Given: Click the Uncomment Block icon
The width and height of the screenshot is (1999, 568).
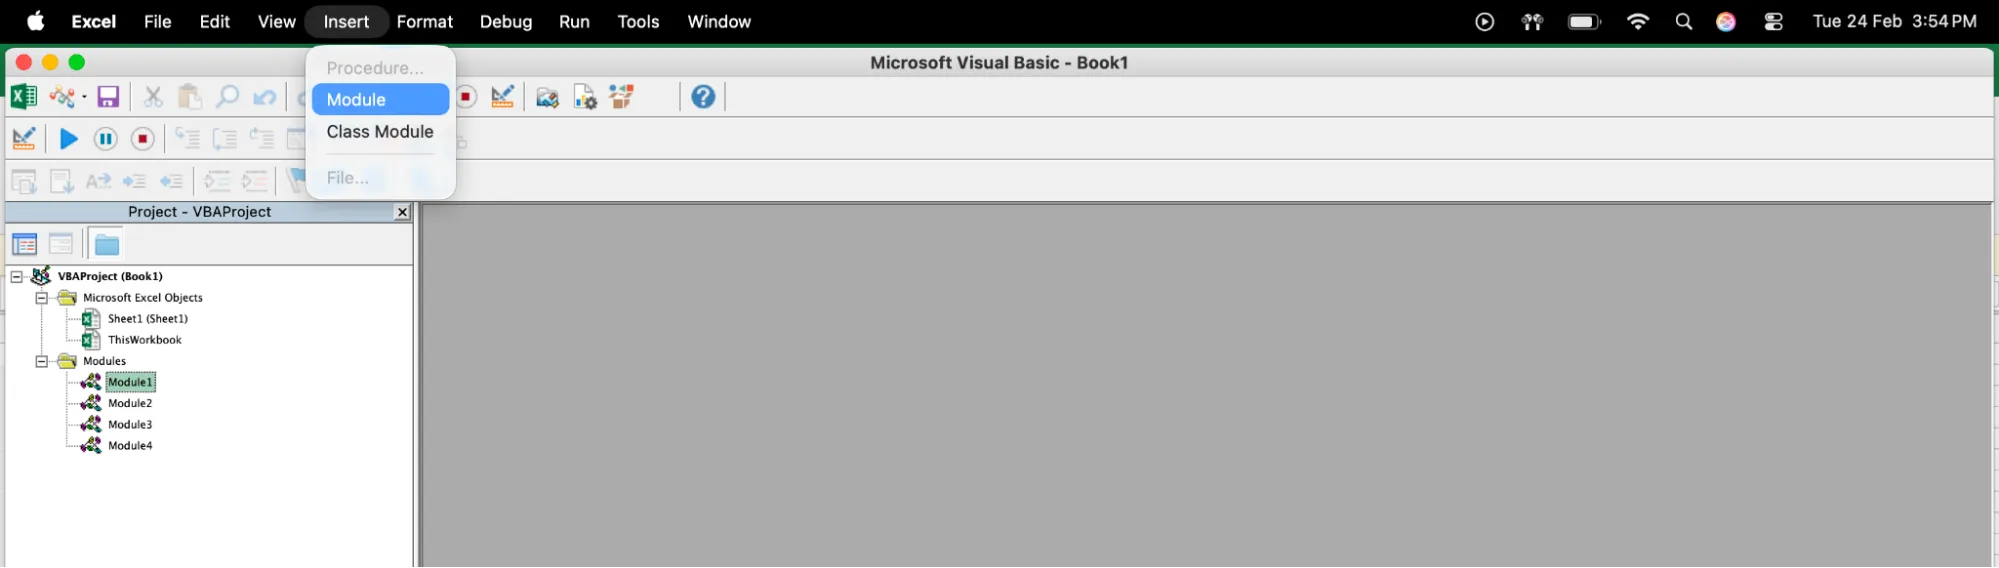Looking at the screenshot, I should pos(255,181).
